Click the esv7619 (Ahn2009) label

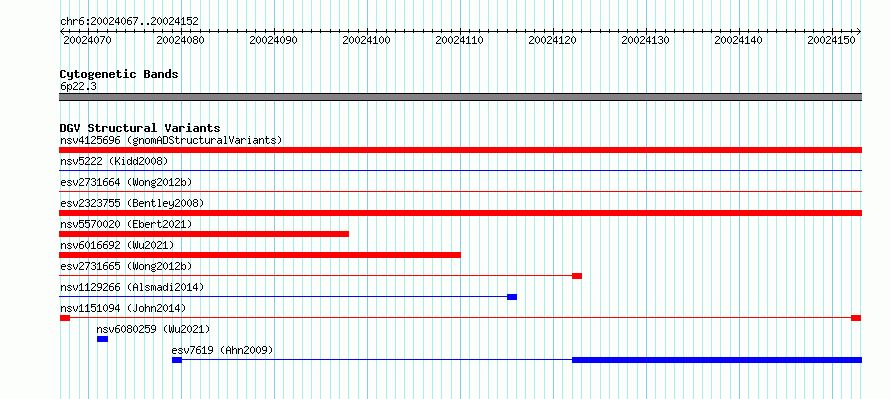222,350
